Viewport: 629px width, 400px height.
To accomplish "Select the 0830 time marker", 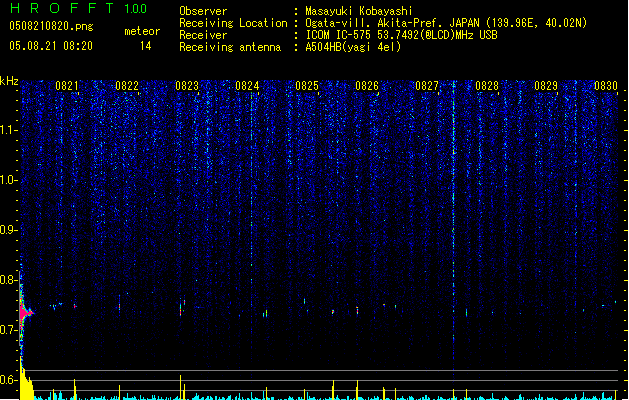I will point(606,86).
